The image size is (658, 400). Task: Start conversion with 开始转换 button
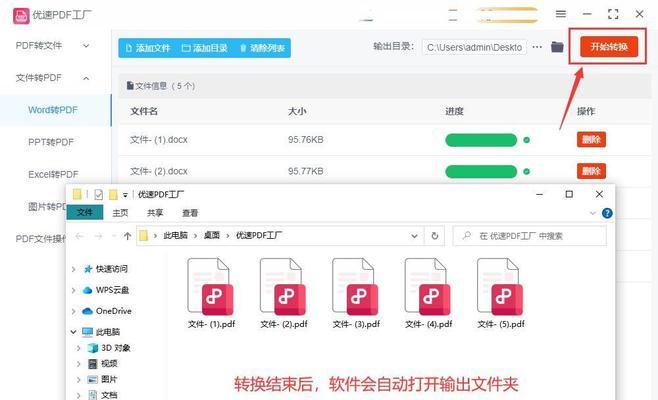(609, 47)
